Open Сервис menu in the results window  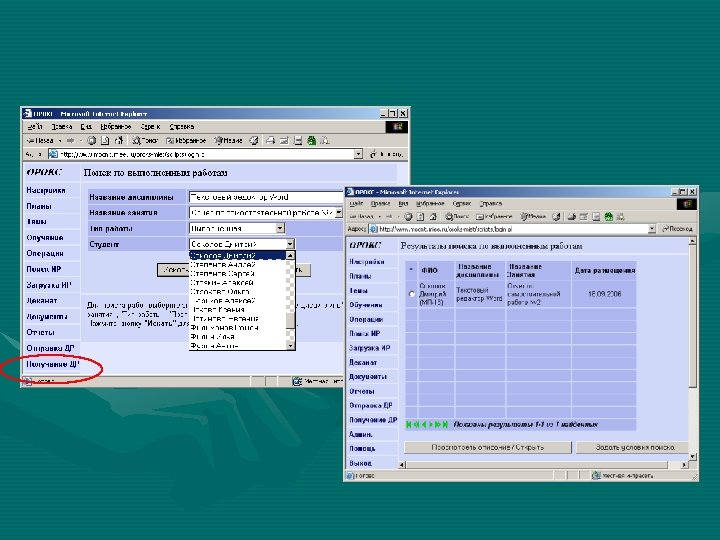coord(461,203)
